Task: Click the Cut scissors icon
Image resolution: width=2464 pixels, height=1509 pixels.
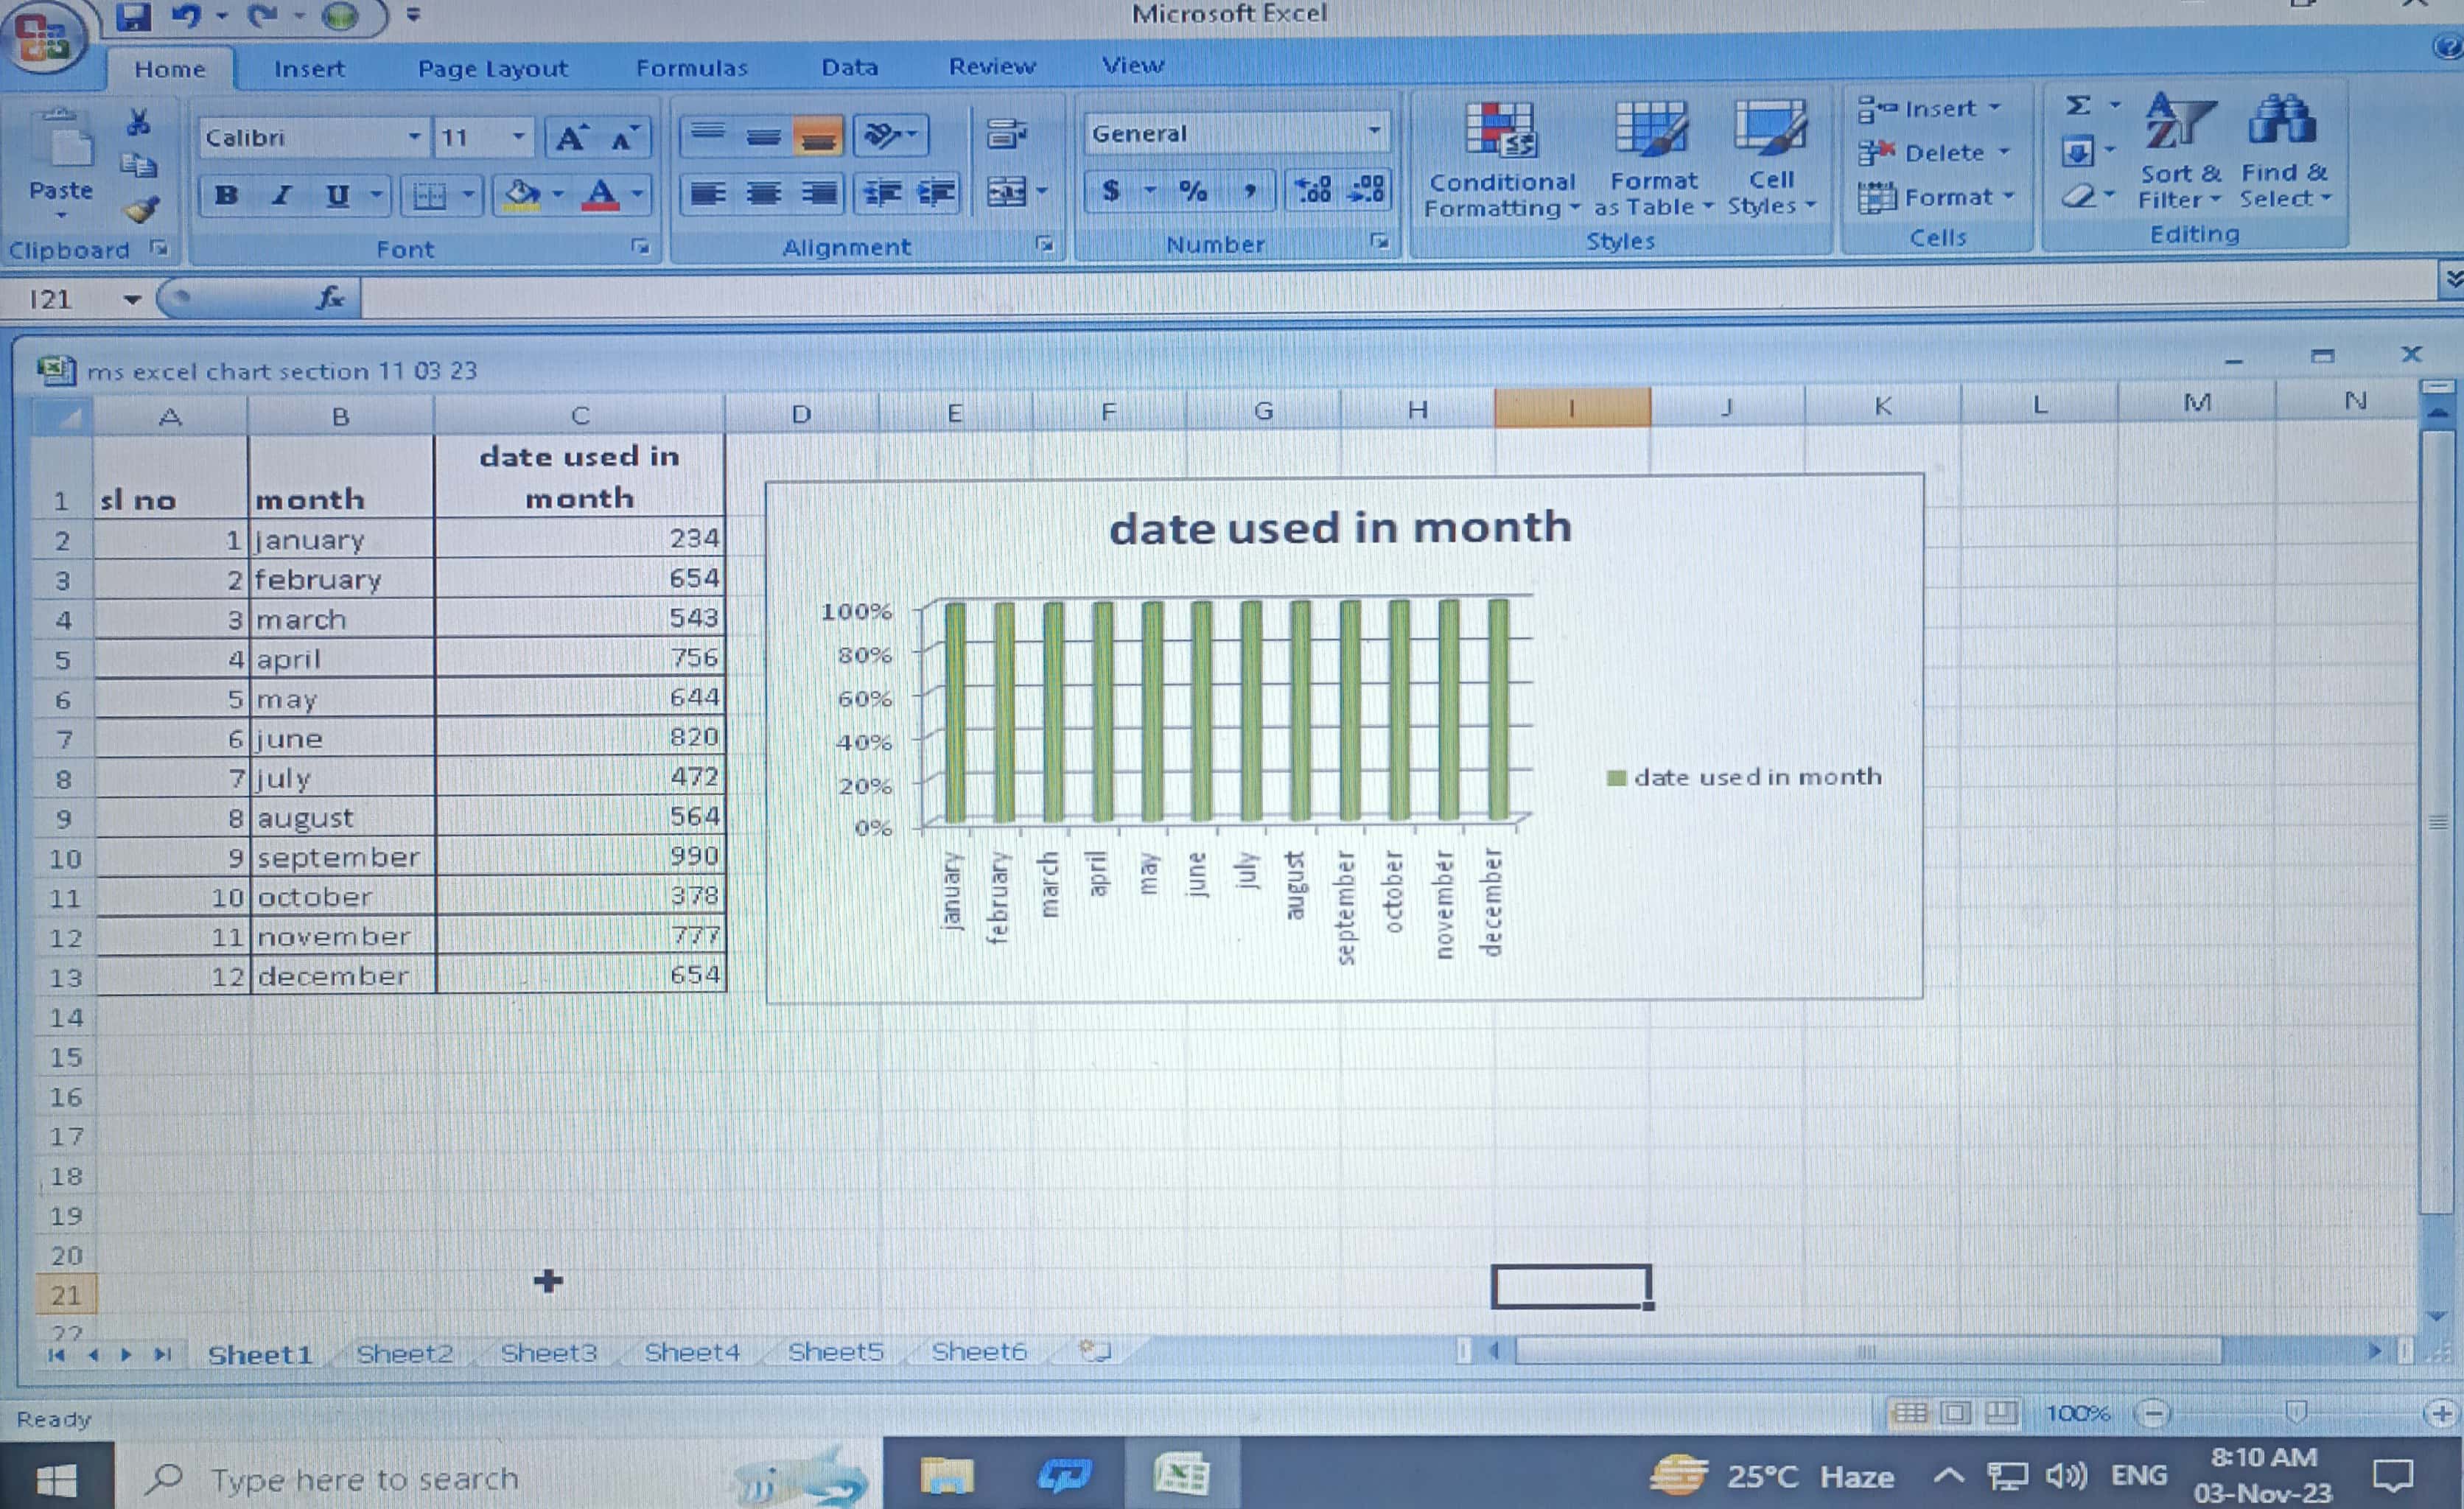Action: 138,123
